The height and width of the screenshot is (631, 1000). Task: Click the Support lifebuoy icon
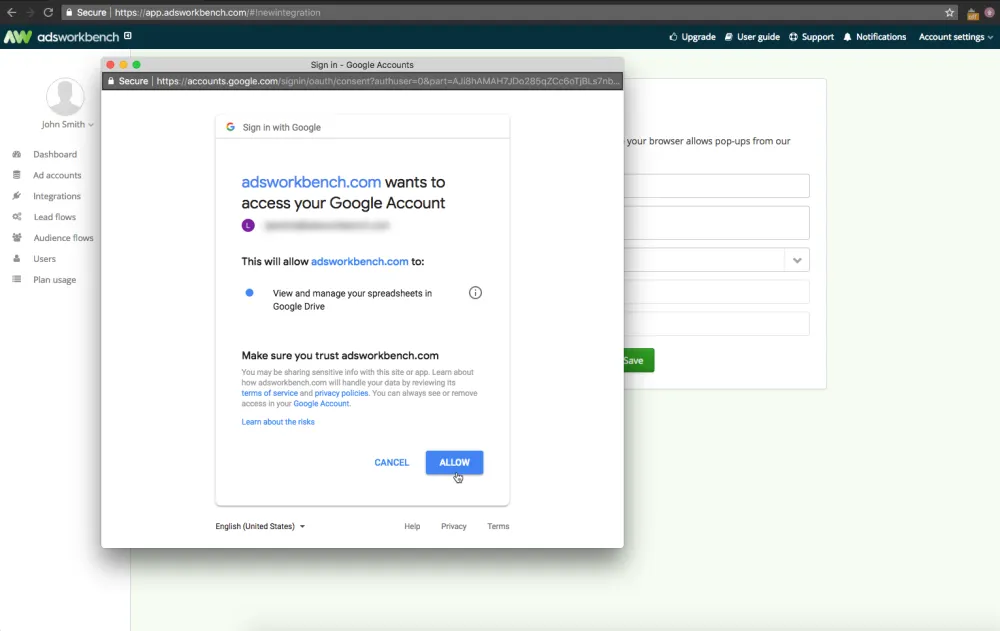(793, 37)
